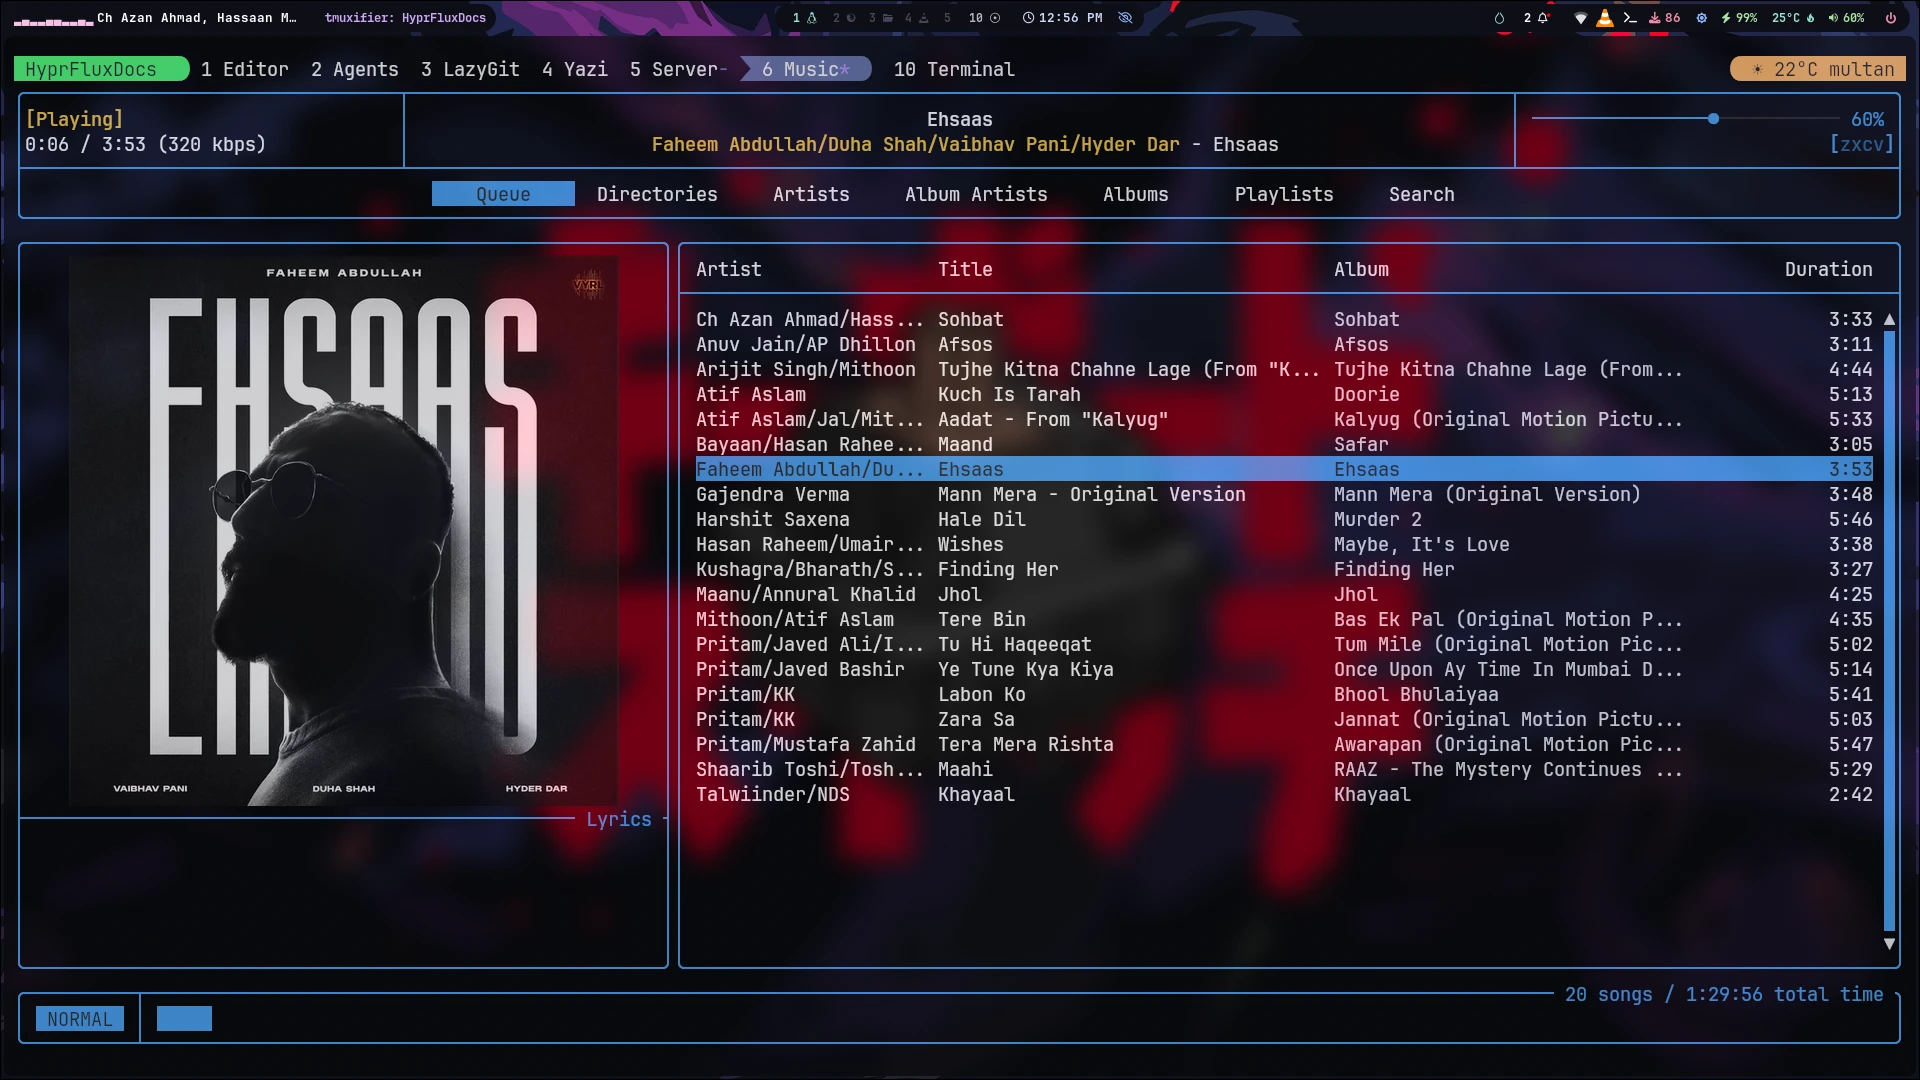Toggle the crossed-eye icon beside the clock

[x=1125, y=18]
